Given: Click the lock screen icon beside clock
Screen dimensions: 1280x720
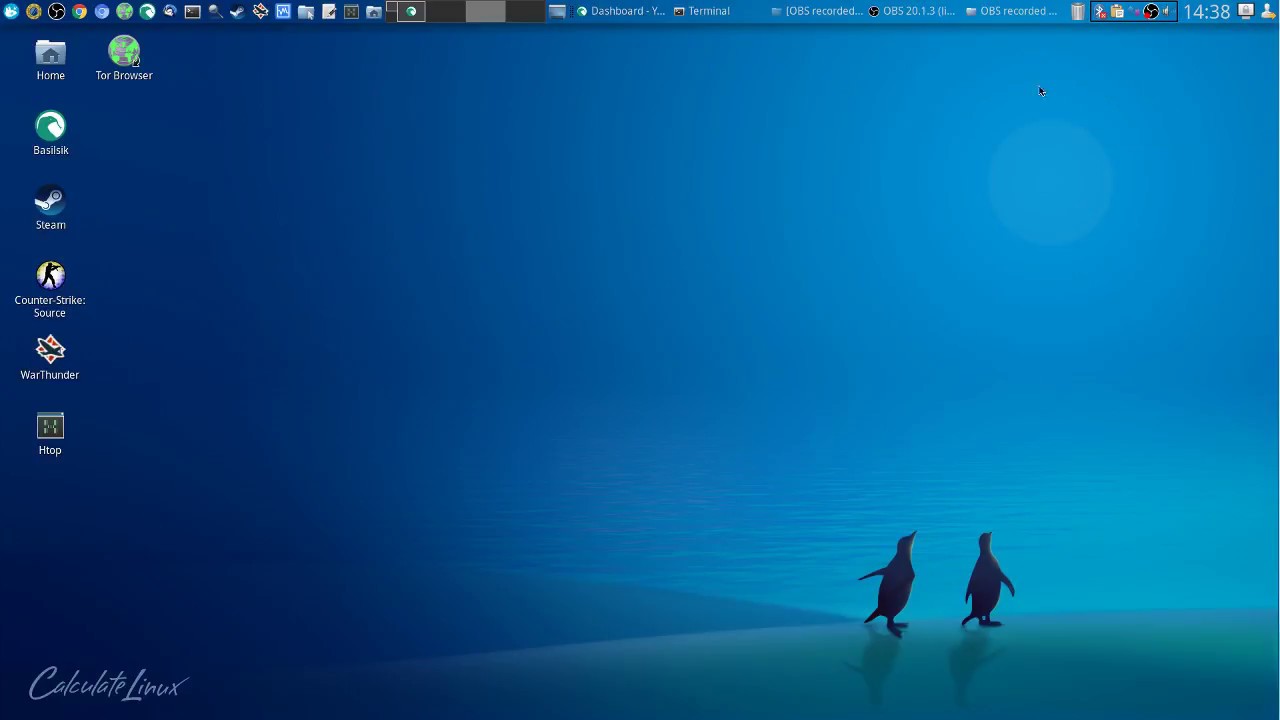Looking at the screenshot, I should (x=1246, y=11).
